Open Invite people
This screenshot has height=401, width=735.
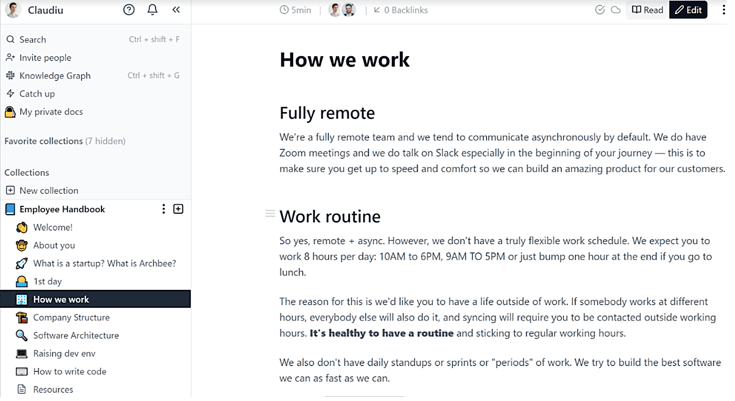coord(45,57)
